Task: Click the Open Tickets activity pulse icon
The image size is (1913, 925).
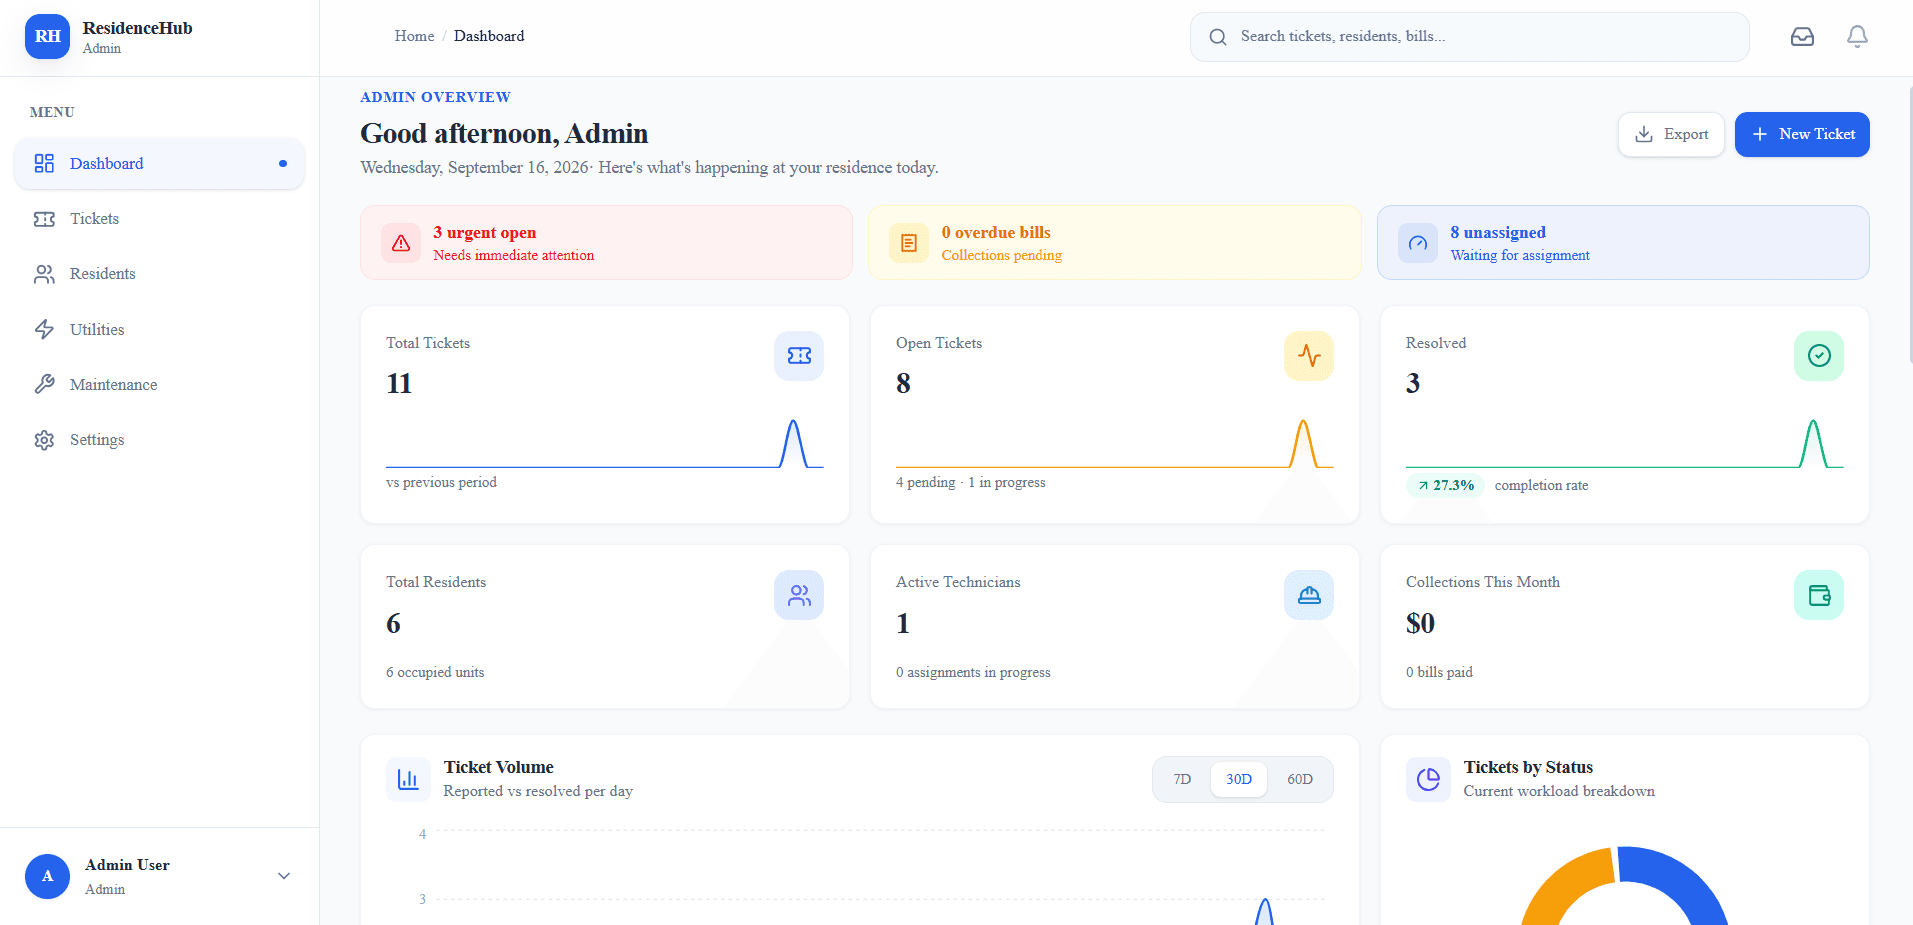Action: pos(1309,356)
